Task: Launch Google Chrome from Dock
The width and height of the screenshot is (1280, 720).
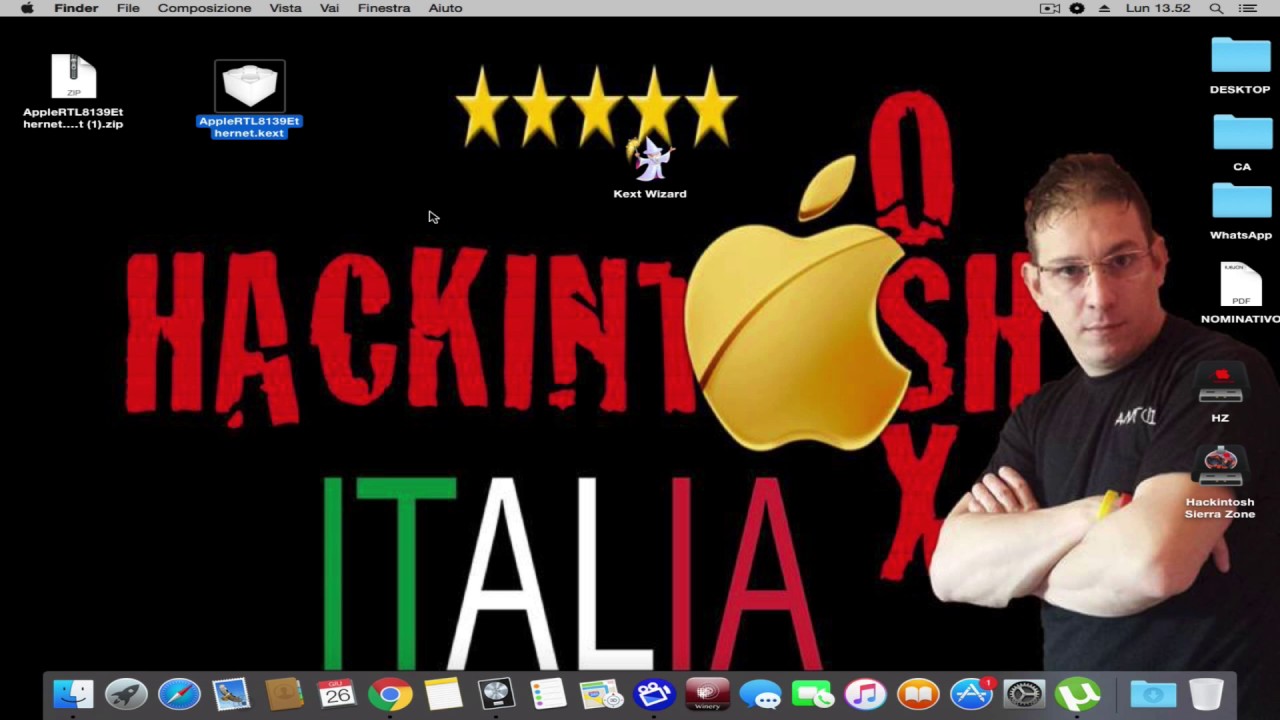Action: point(390,694)
